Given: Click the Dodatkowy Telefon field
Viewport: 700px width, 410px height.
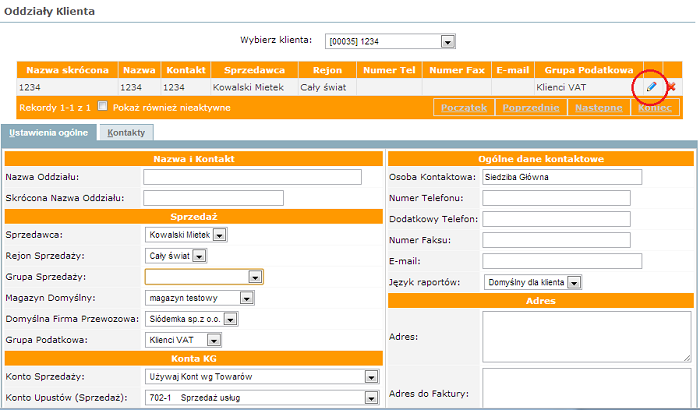Looking at the screenshot, I should tap(556, 219).
